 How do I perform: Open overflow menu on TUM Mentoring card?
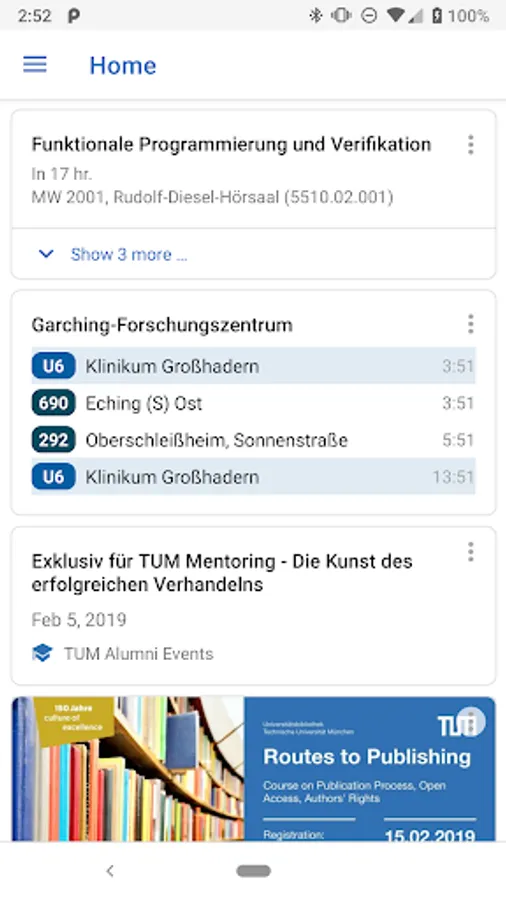pyautogui.click(x=470, y=552)
